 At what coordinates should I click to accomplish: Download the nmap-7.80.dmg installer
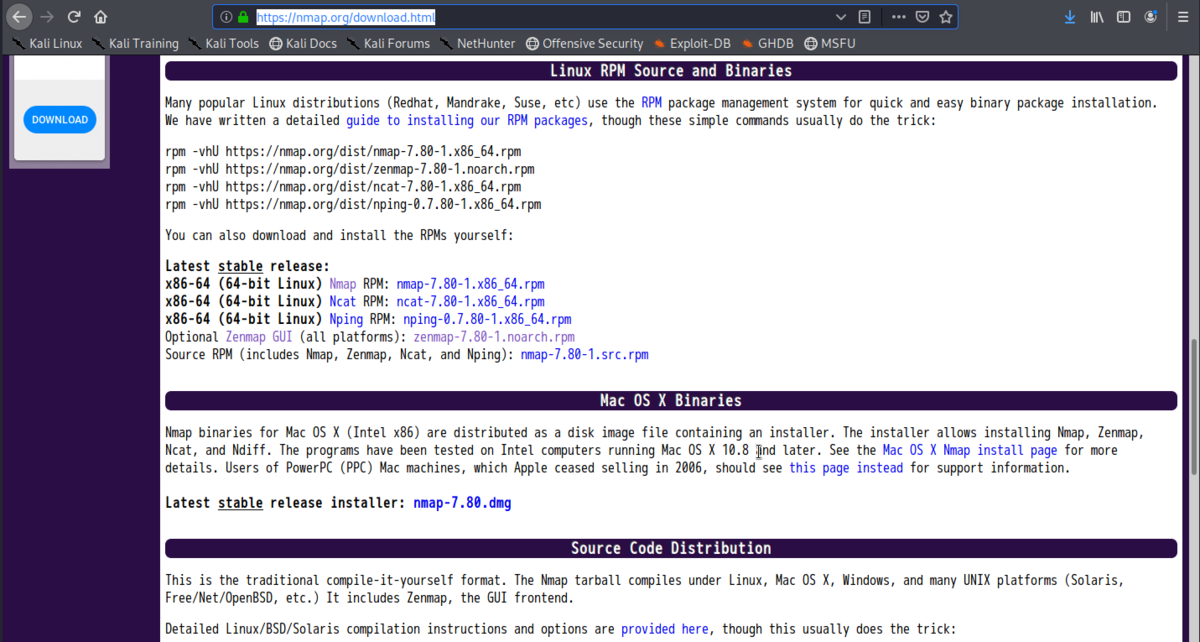(462, 503)
